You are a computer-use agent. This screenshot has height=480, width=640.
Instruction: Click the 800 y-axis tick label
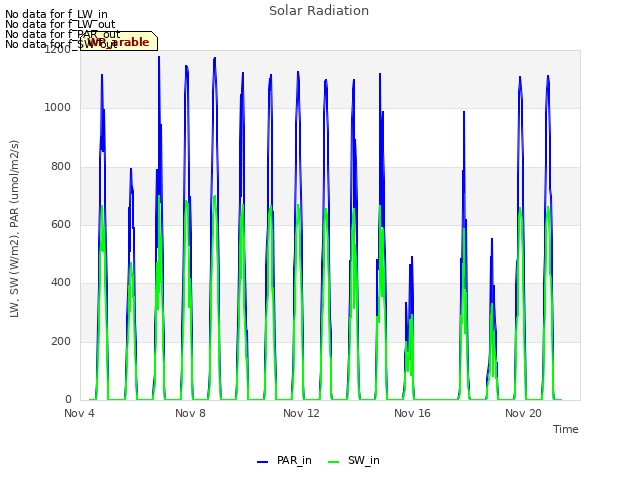point(61,167)
